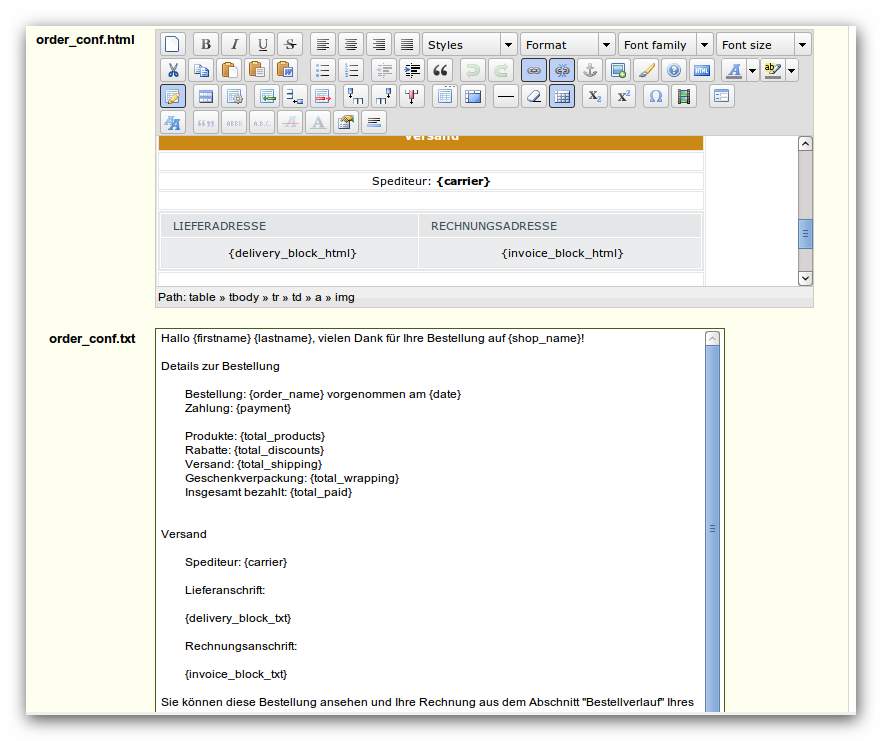Viewport: 882px width, 741px height.
Task: Toggle italic text formatting
Action: [234, 44]
